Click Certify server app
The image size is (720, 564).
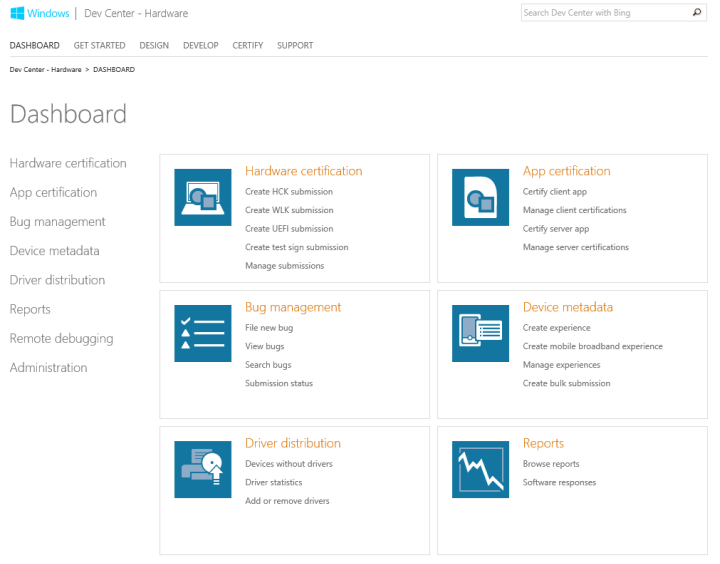[556, 229]
